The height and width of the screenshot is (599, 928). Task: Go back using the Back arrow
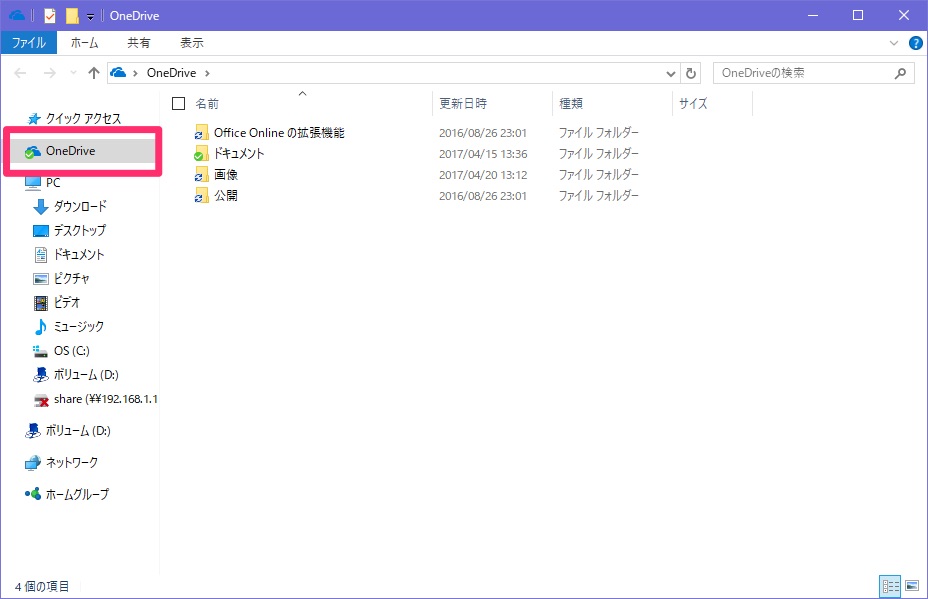20,73
